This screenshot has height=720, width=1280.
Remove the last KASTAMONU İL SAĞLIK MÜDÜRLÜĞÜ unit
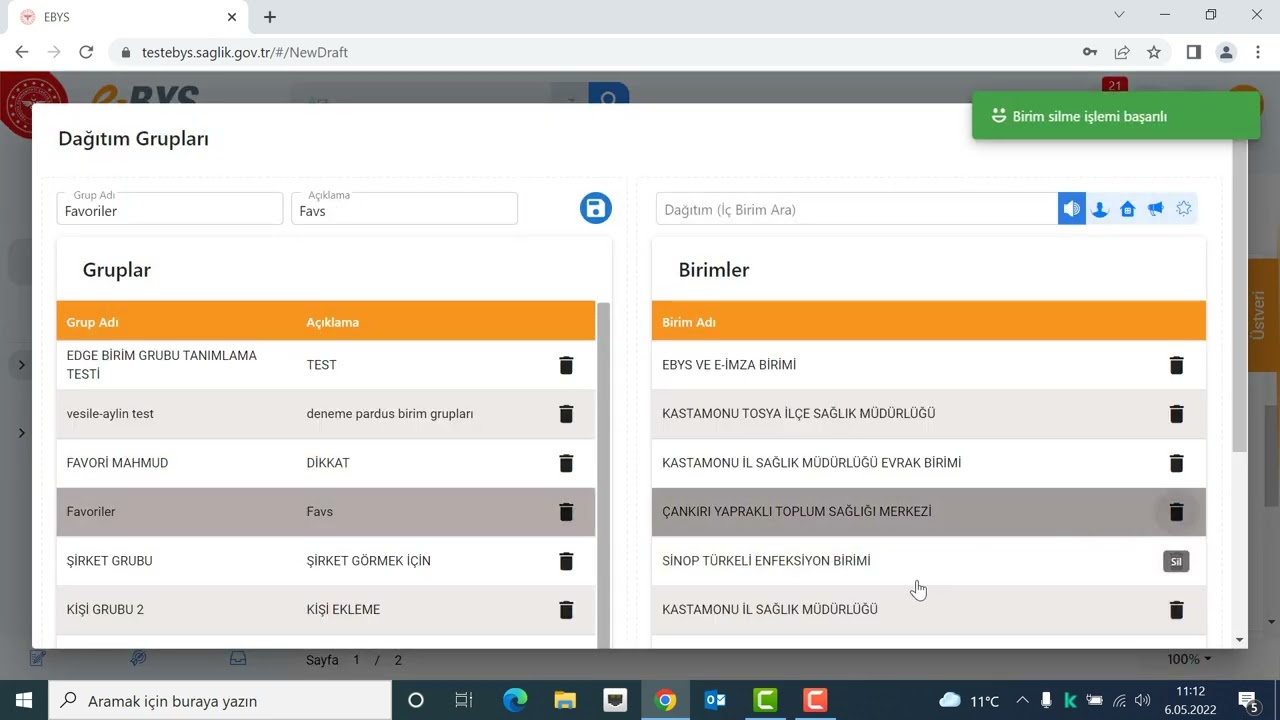coord(1176,609)
